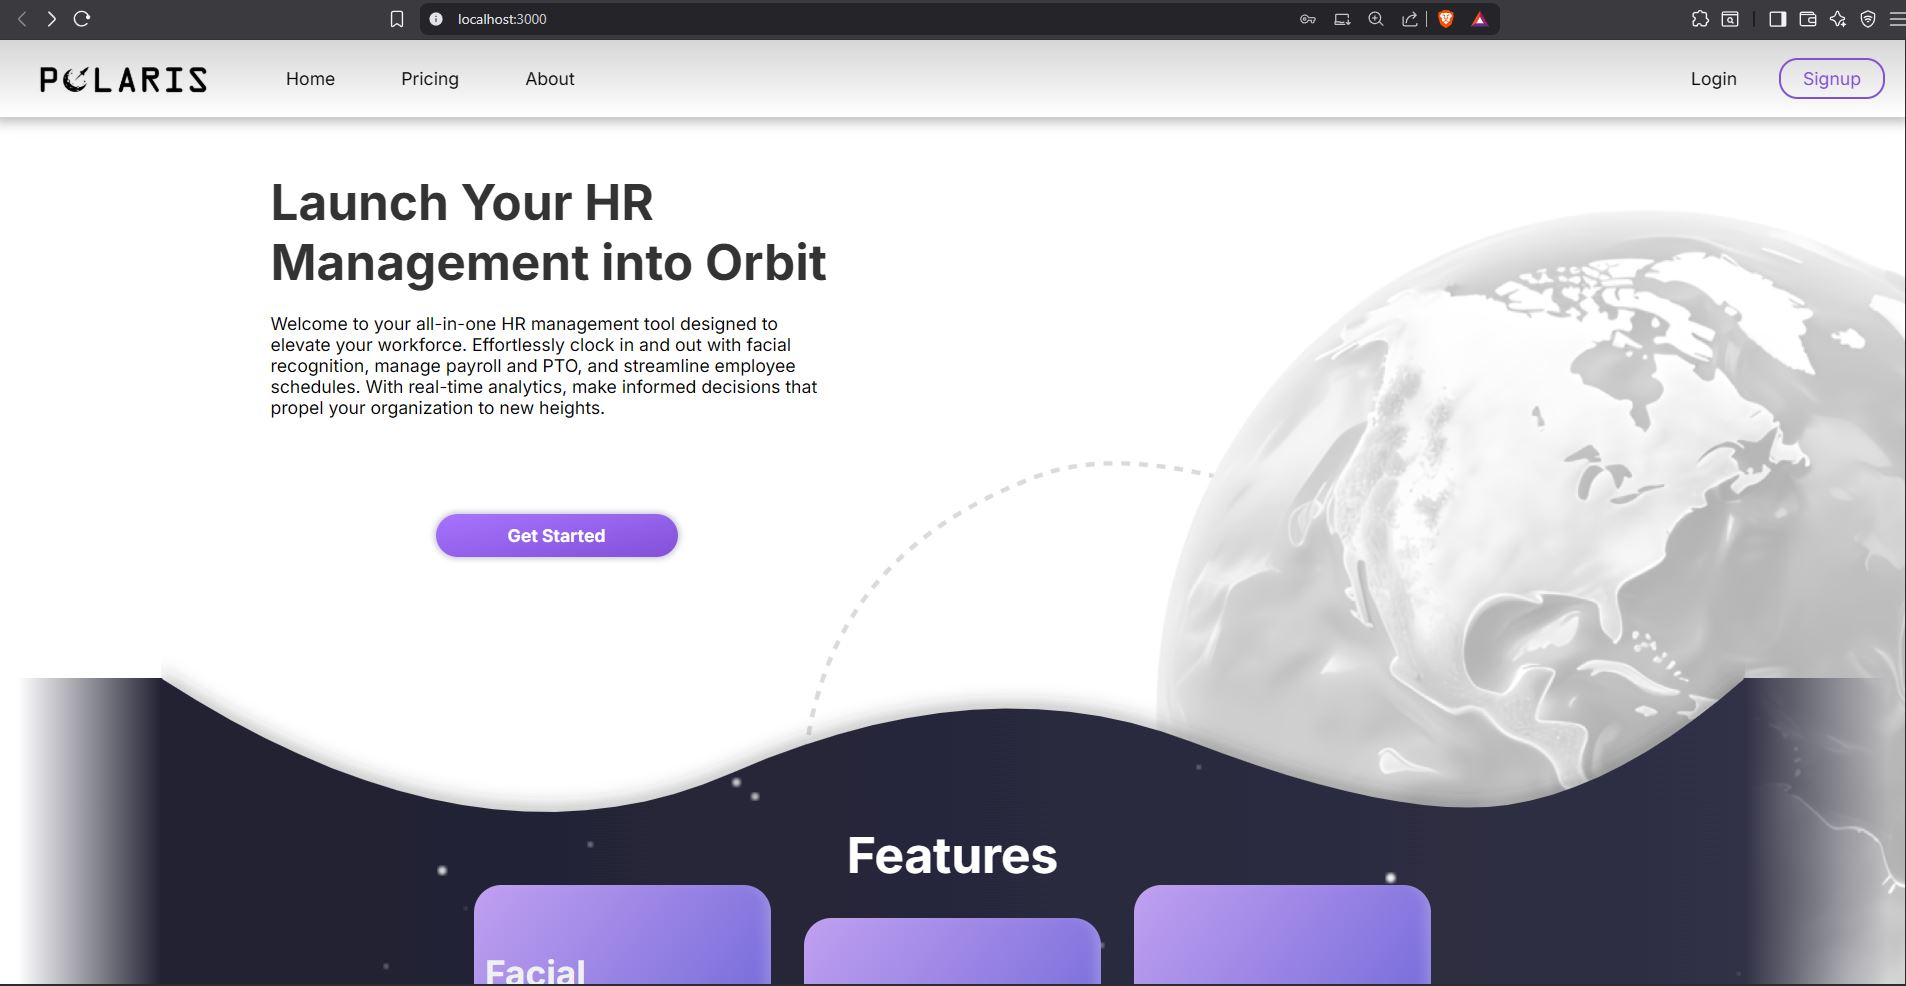Open browser extensions puzzle icon

1700,19
